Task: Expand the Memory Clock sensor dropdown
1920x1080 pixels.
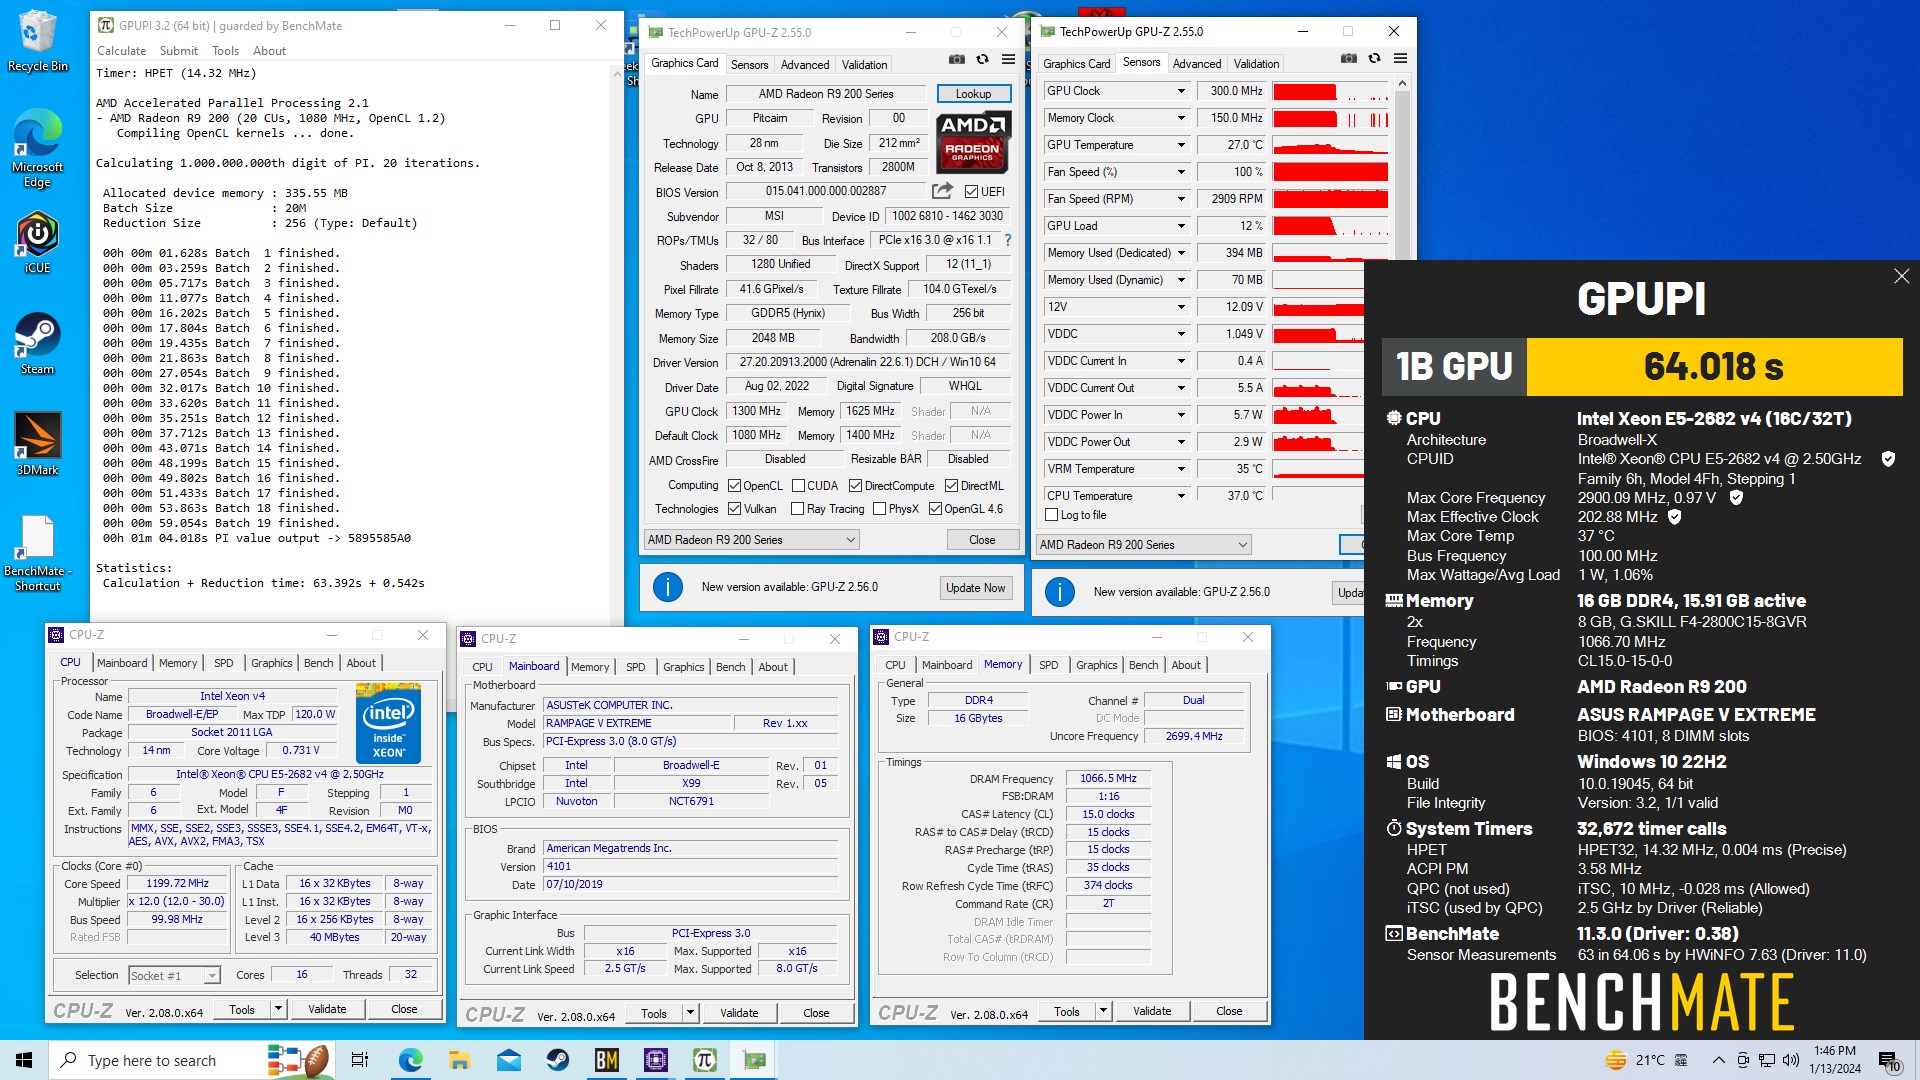Action: point(1181,118)
